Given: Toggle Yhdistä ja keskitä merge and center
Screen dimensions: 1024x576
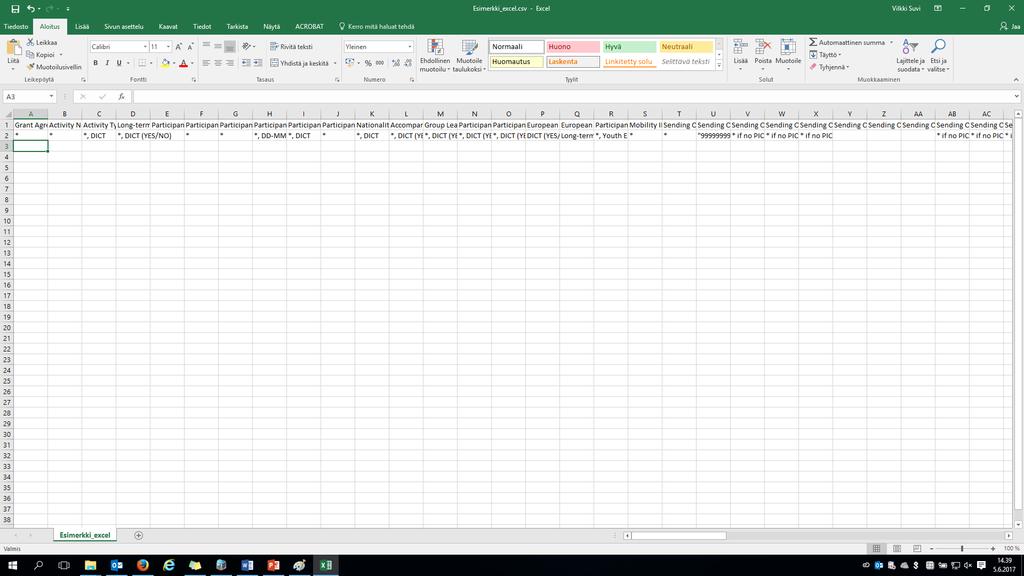Looking at the screenshot, I should point(300,63).
